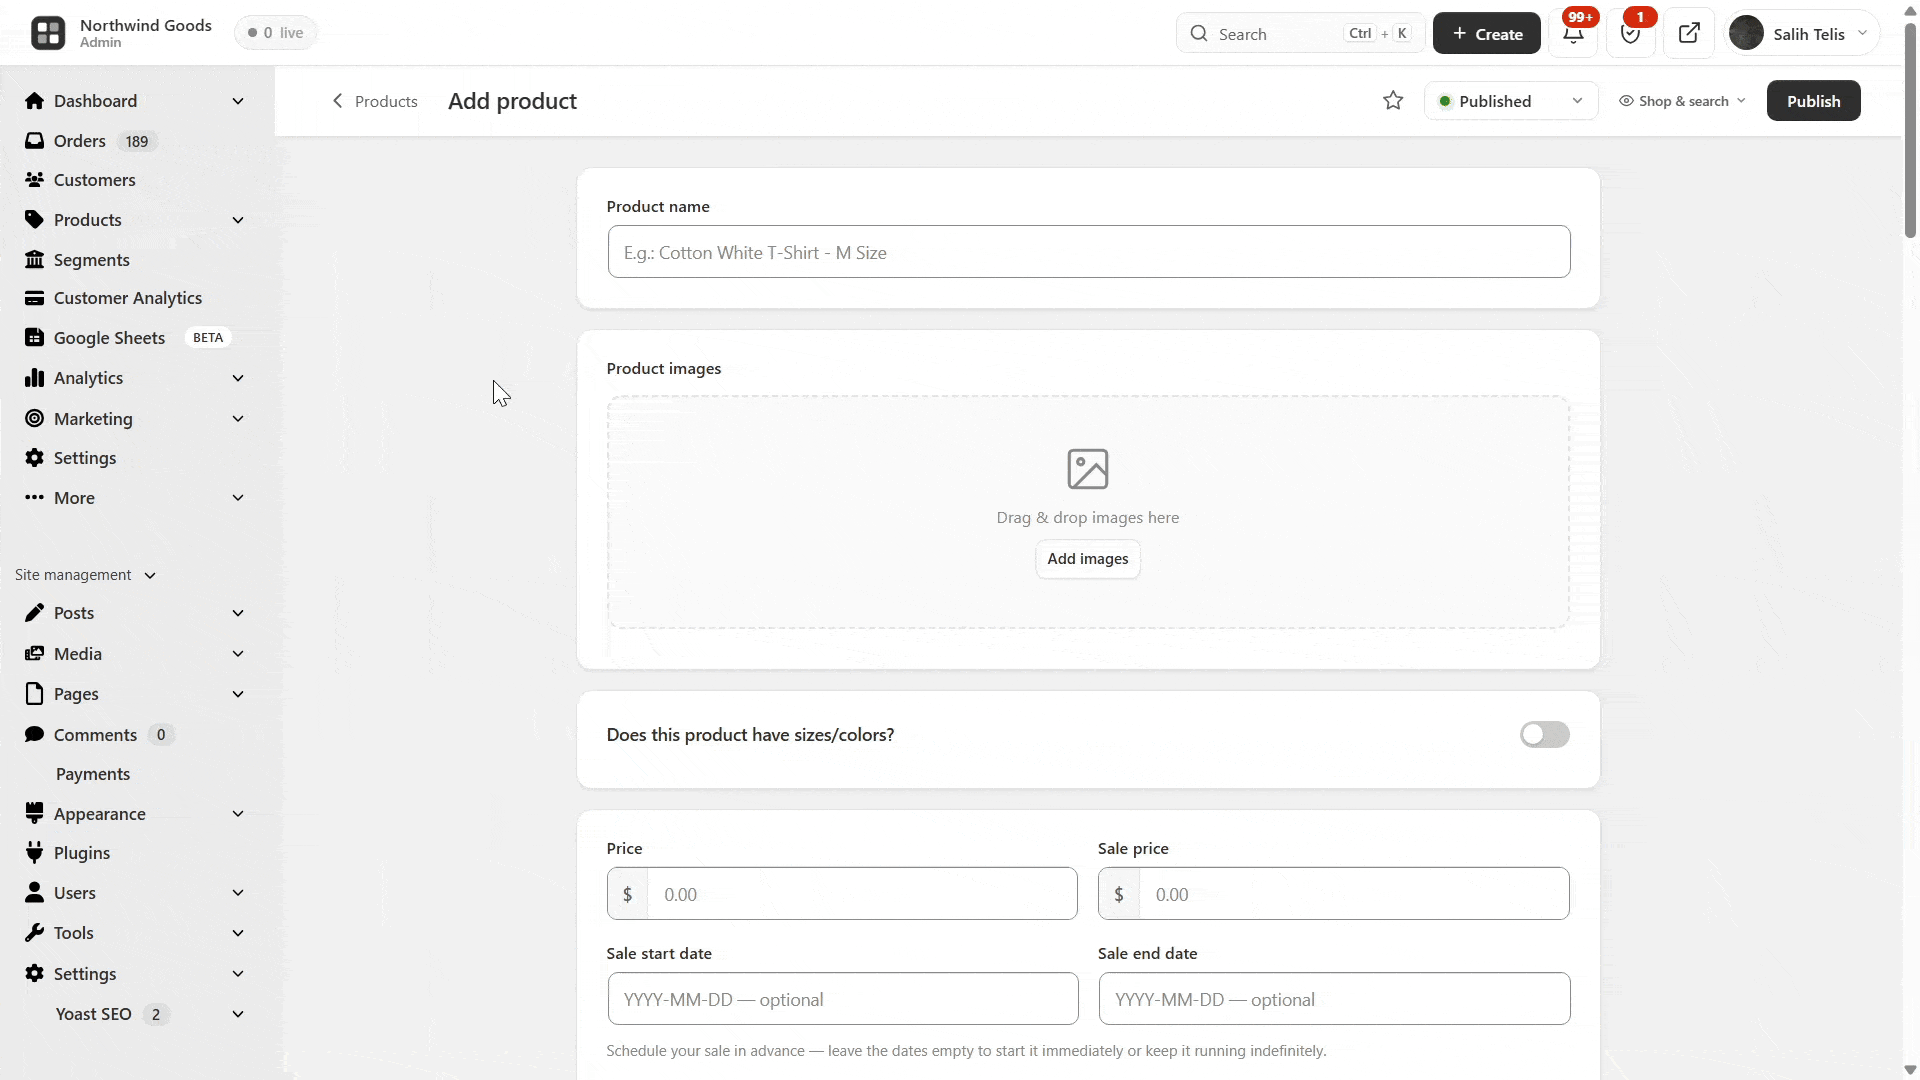Click the Customer Analytics card icon
1920x1080 pixels.
tap(34, 298)
